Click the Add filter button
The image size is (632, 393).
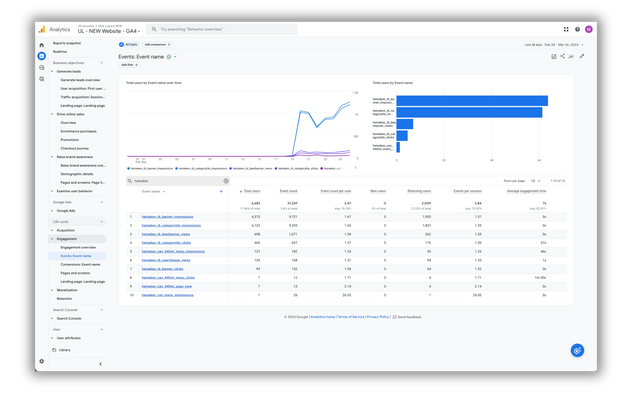point(129,65)
